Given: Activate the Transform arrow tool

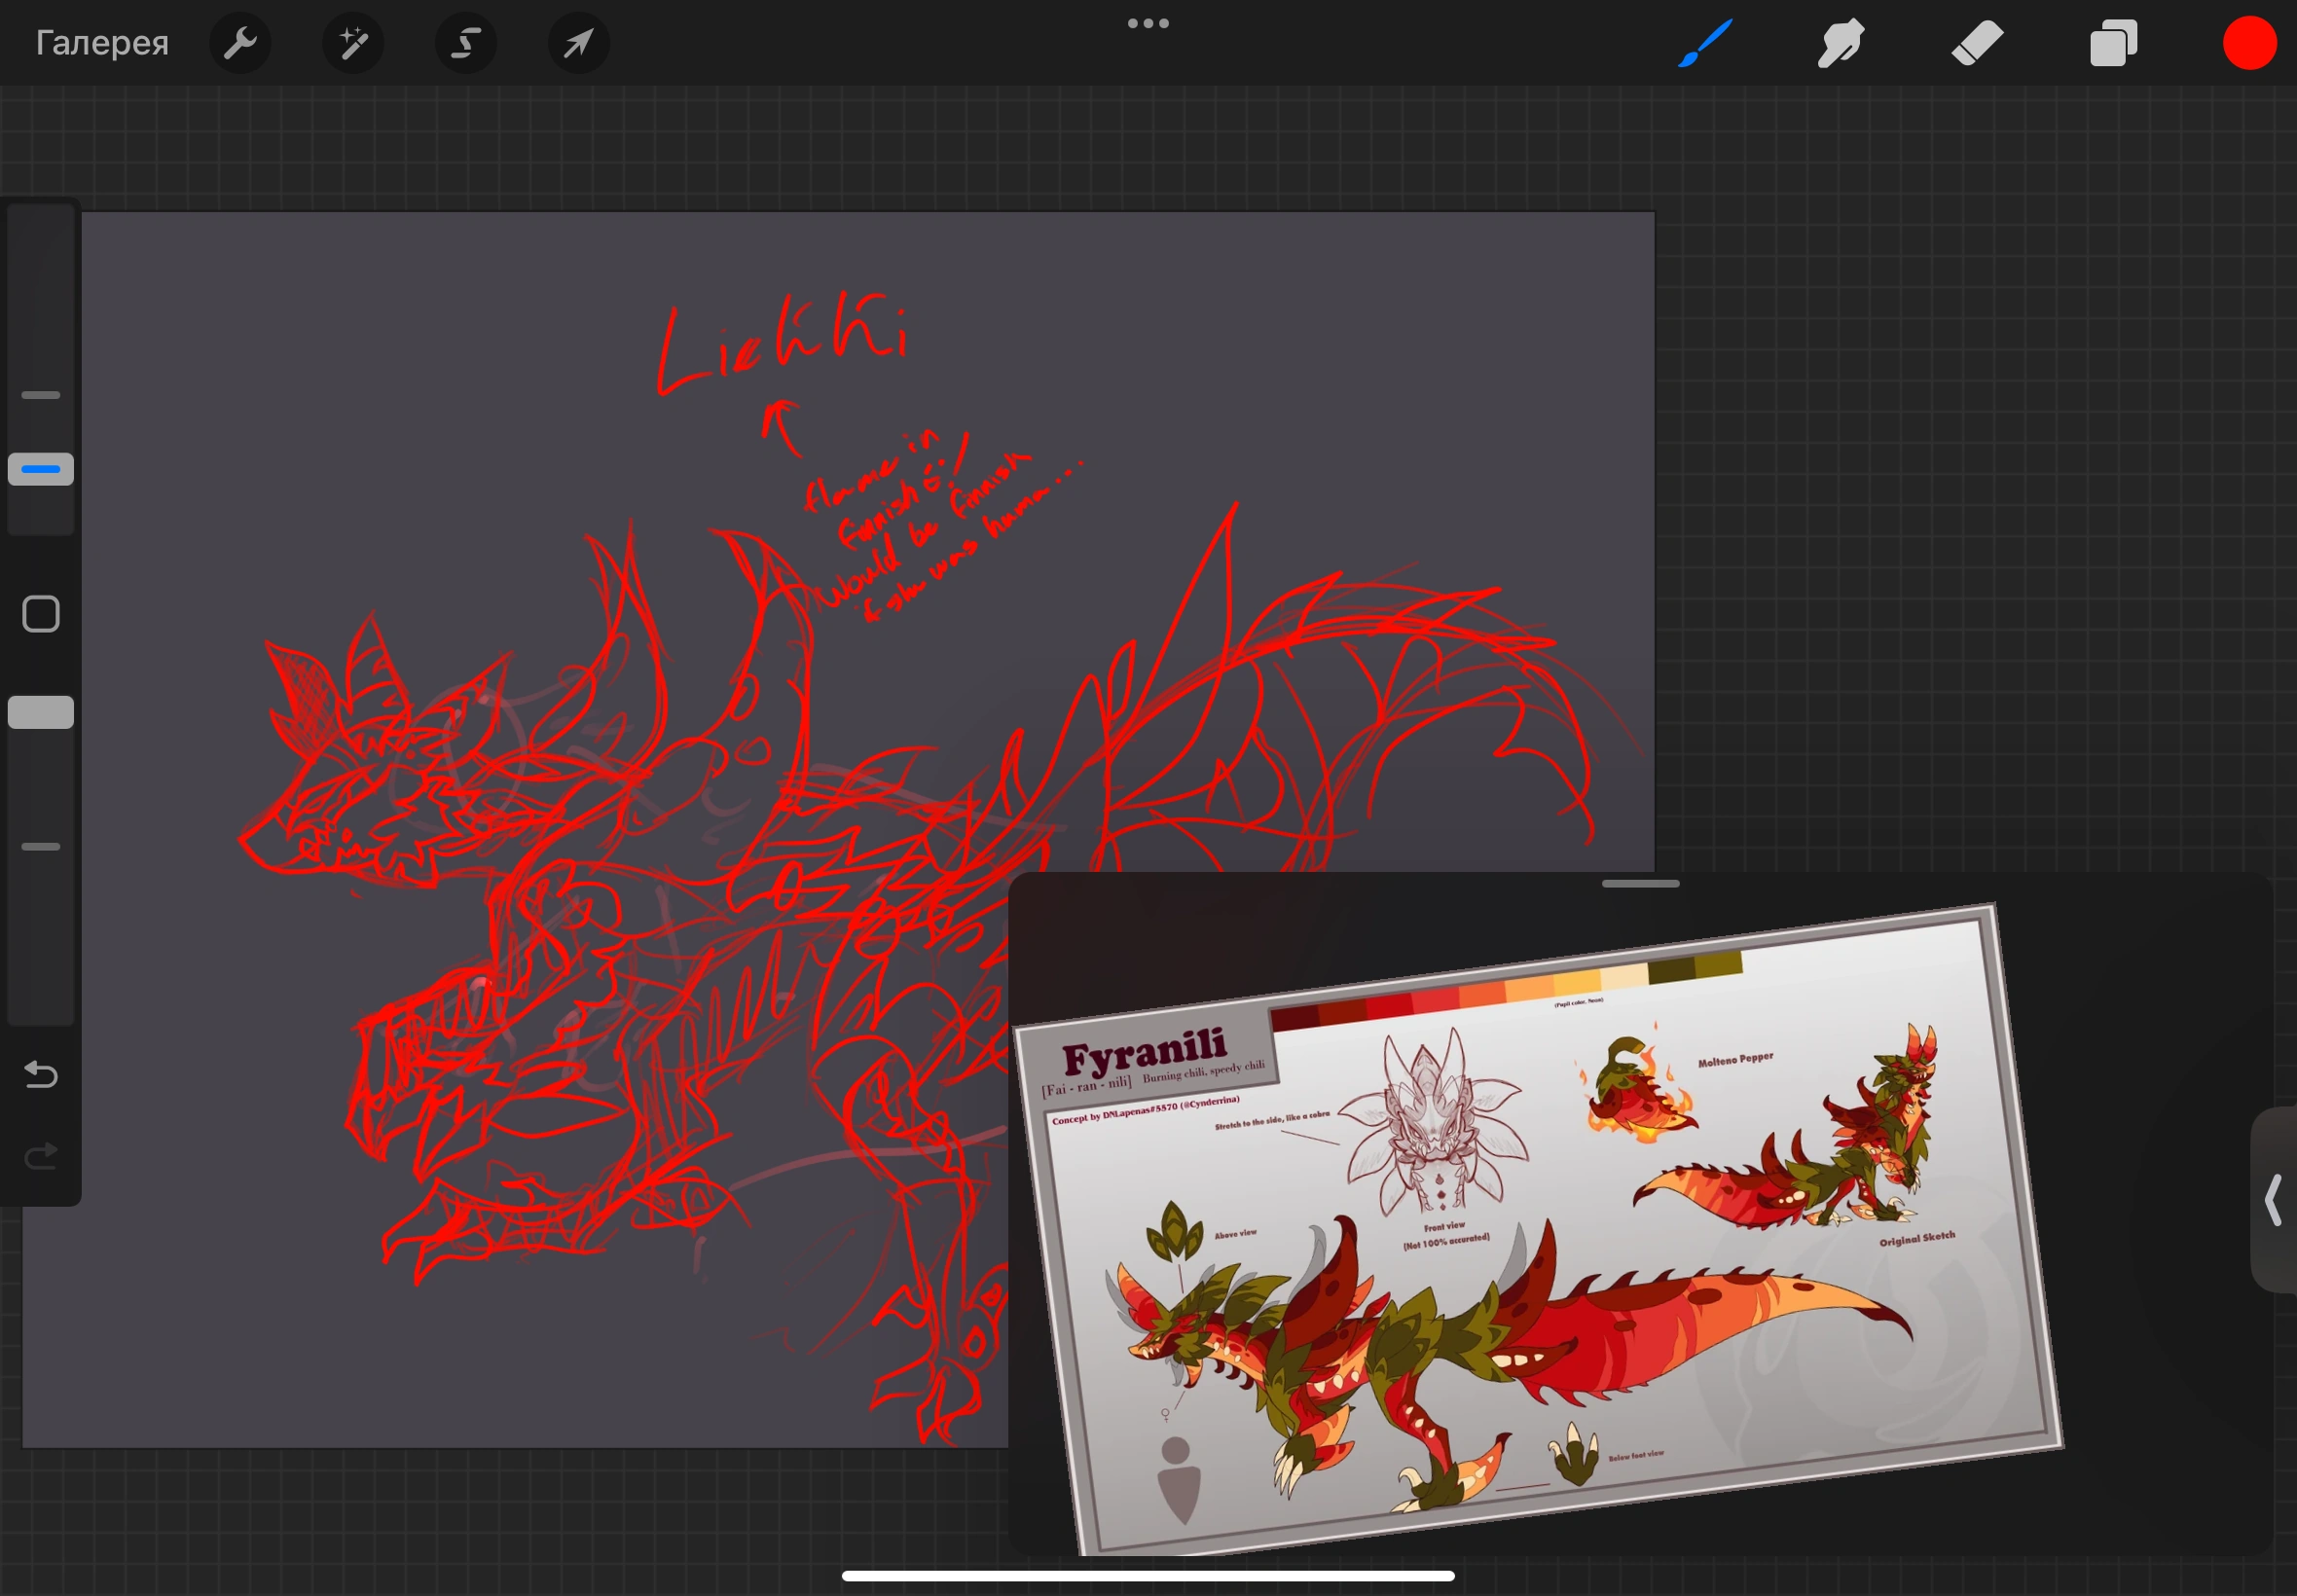Looking at the screenshot, I should (579, 44).
